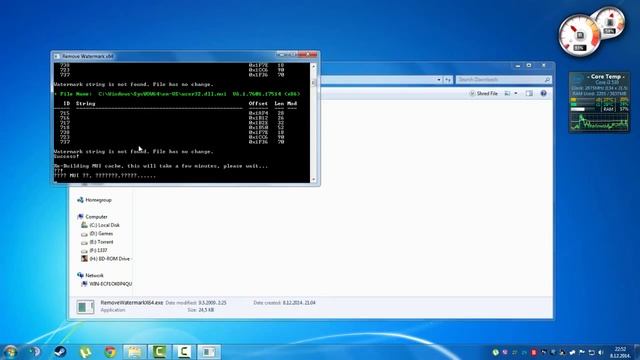Click the Explorer change view icon
Image resolution: width=640 pixels, height=360 pixels.
[x=507, y=93]
